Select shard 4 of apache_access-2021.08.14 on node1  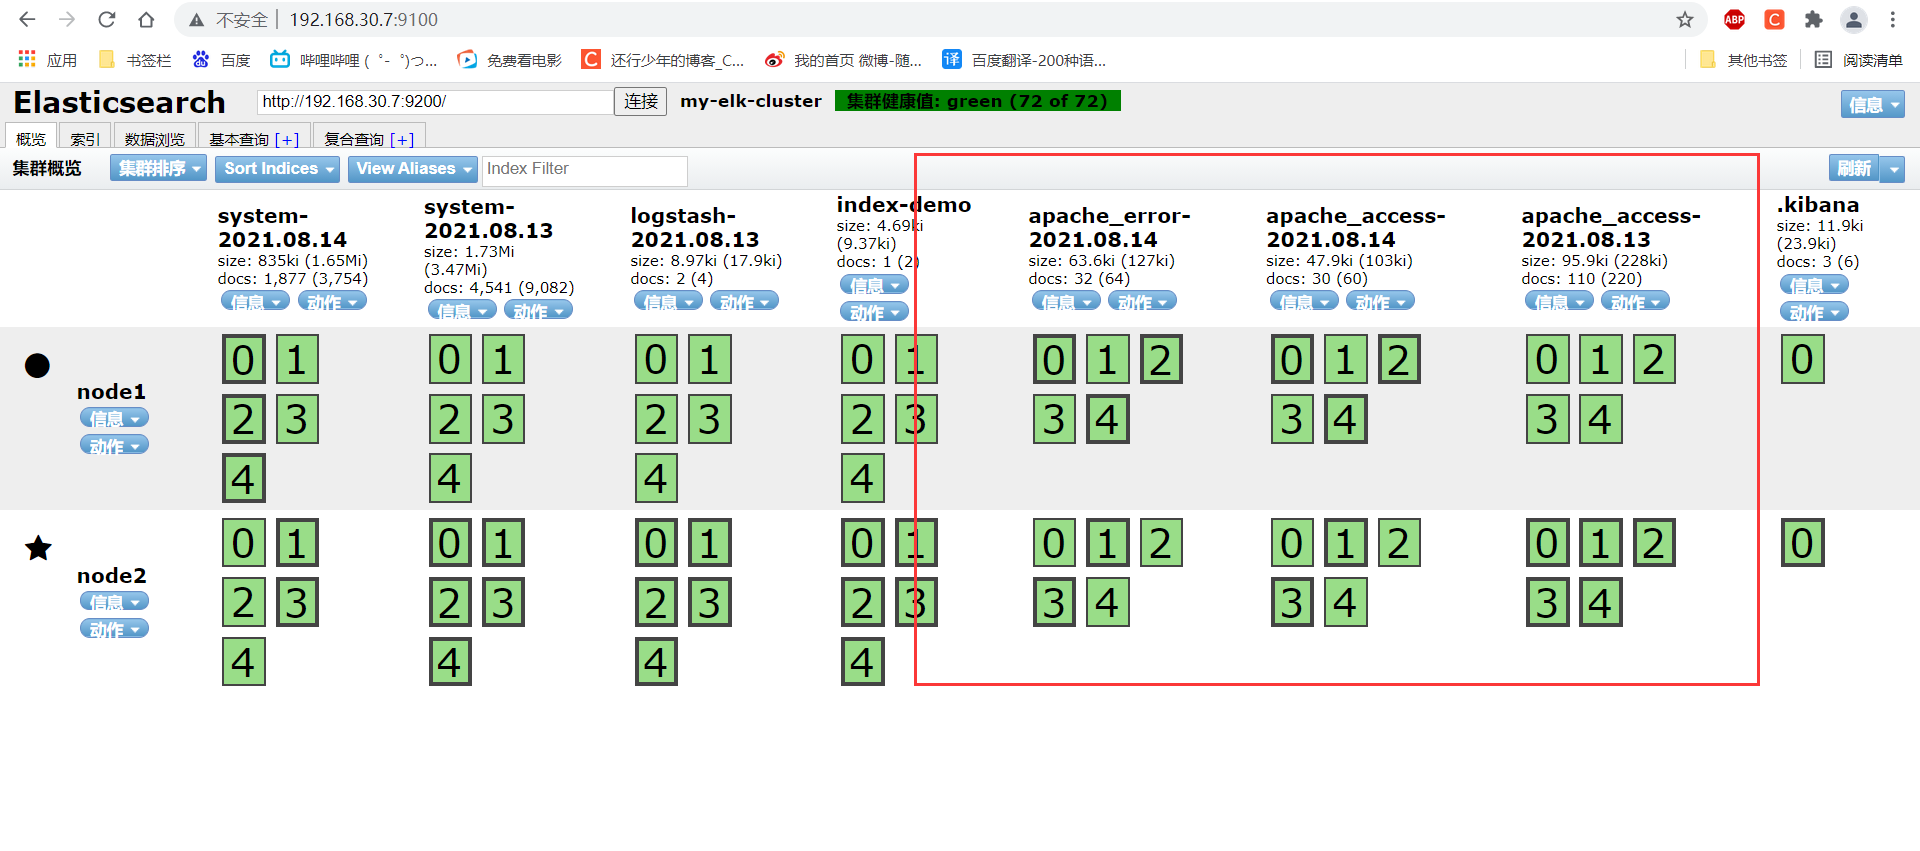tap(1345, 419)
